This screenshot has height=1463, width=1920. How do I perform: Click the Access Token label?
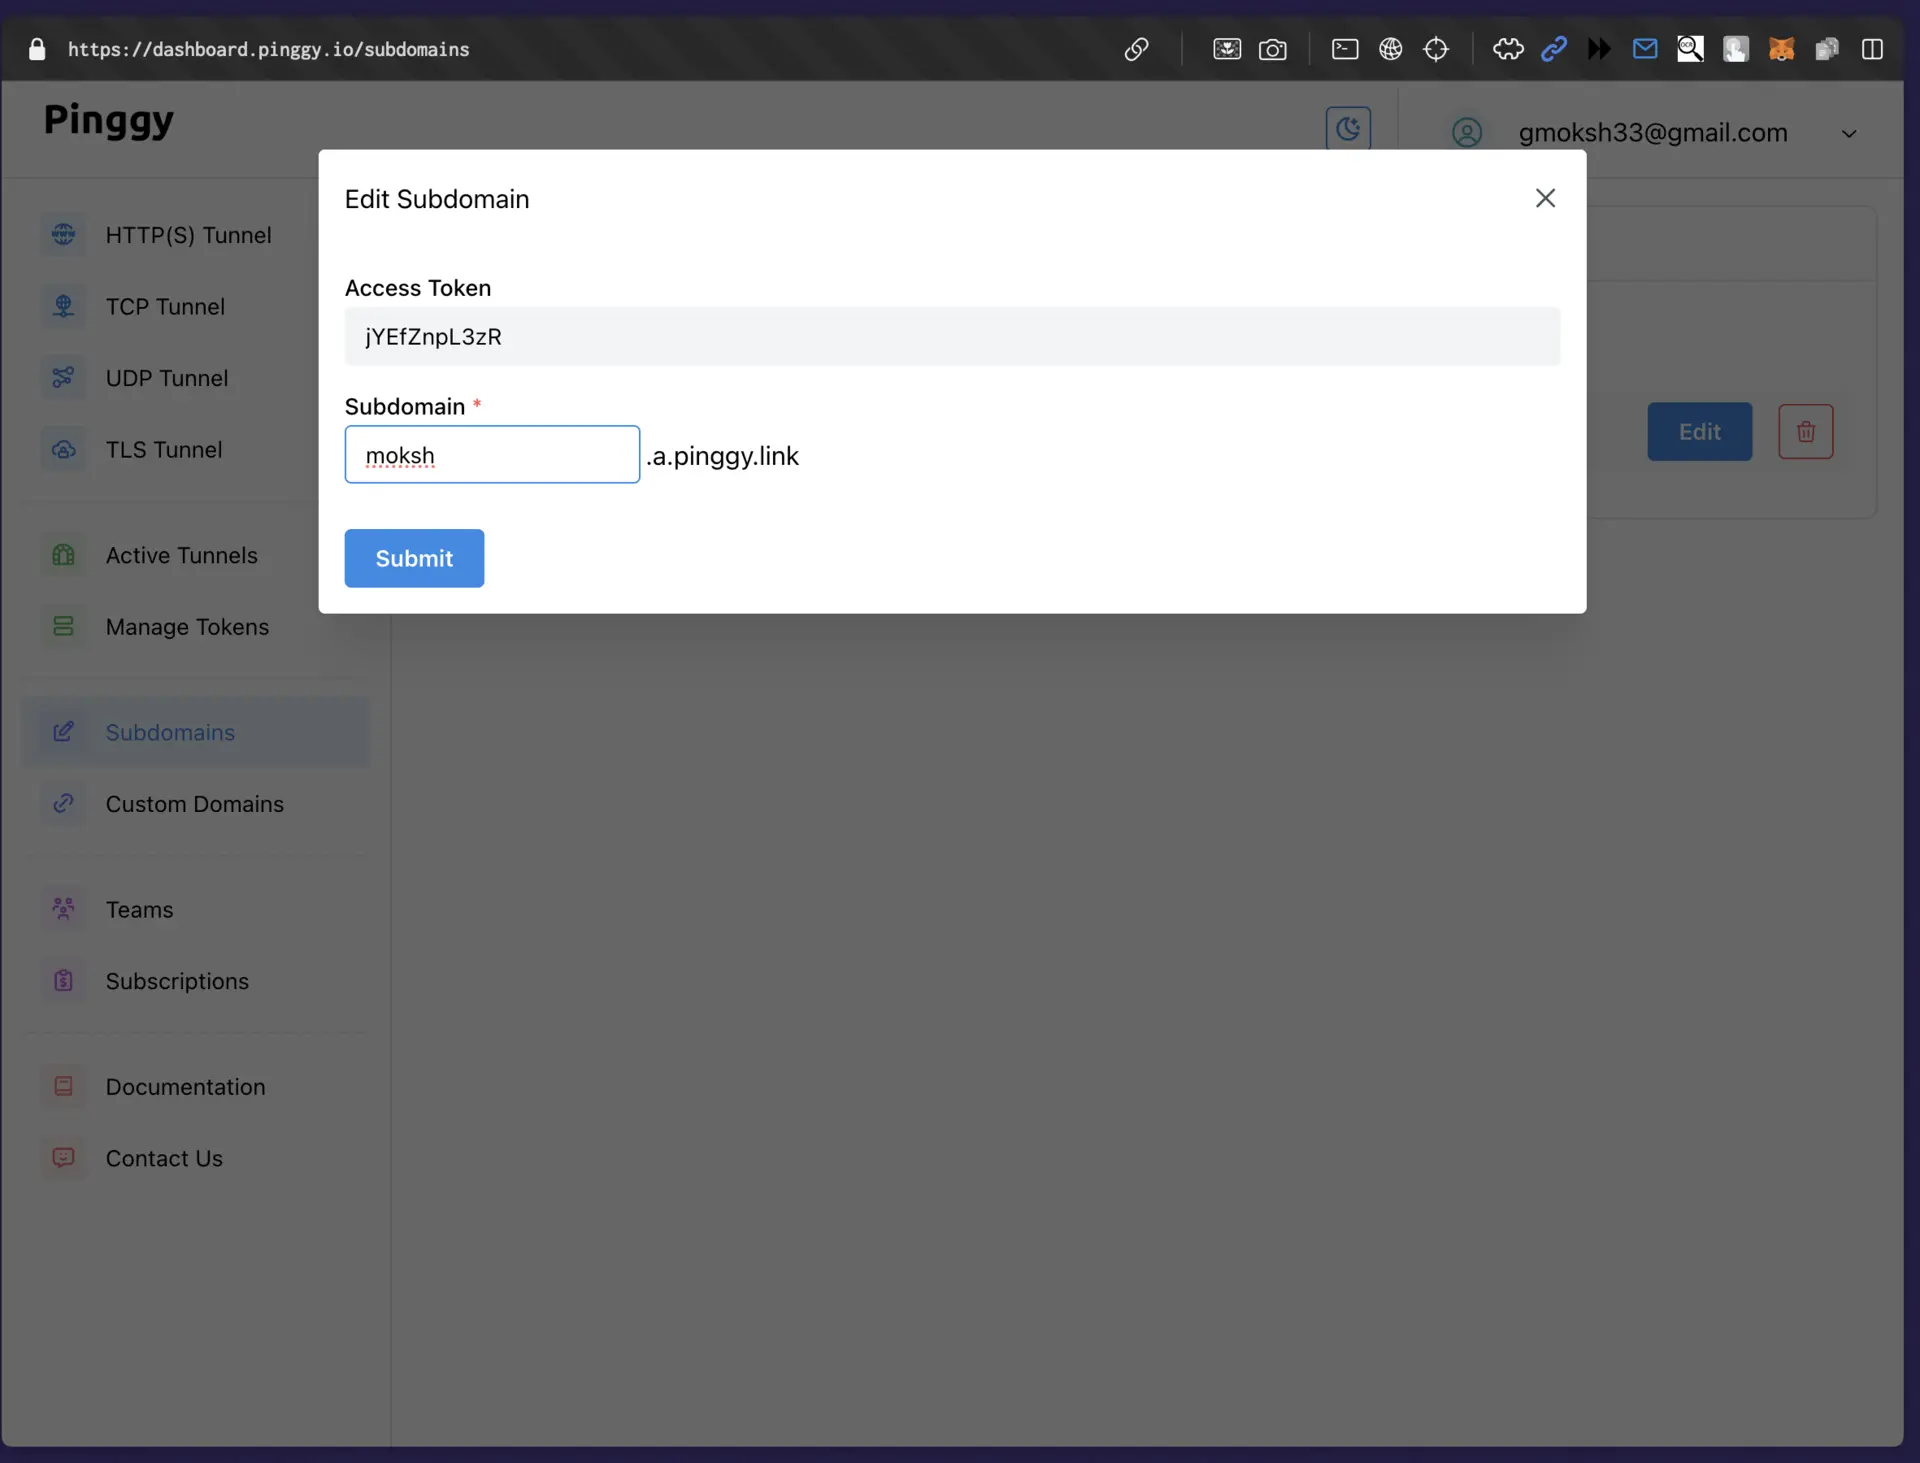pyautogui.click(x=418, y=288)
